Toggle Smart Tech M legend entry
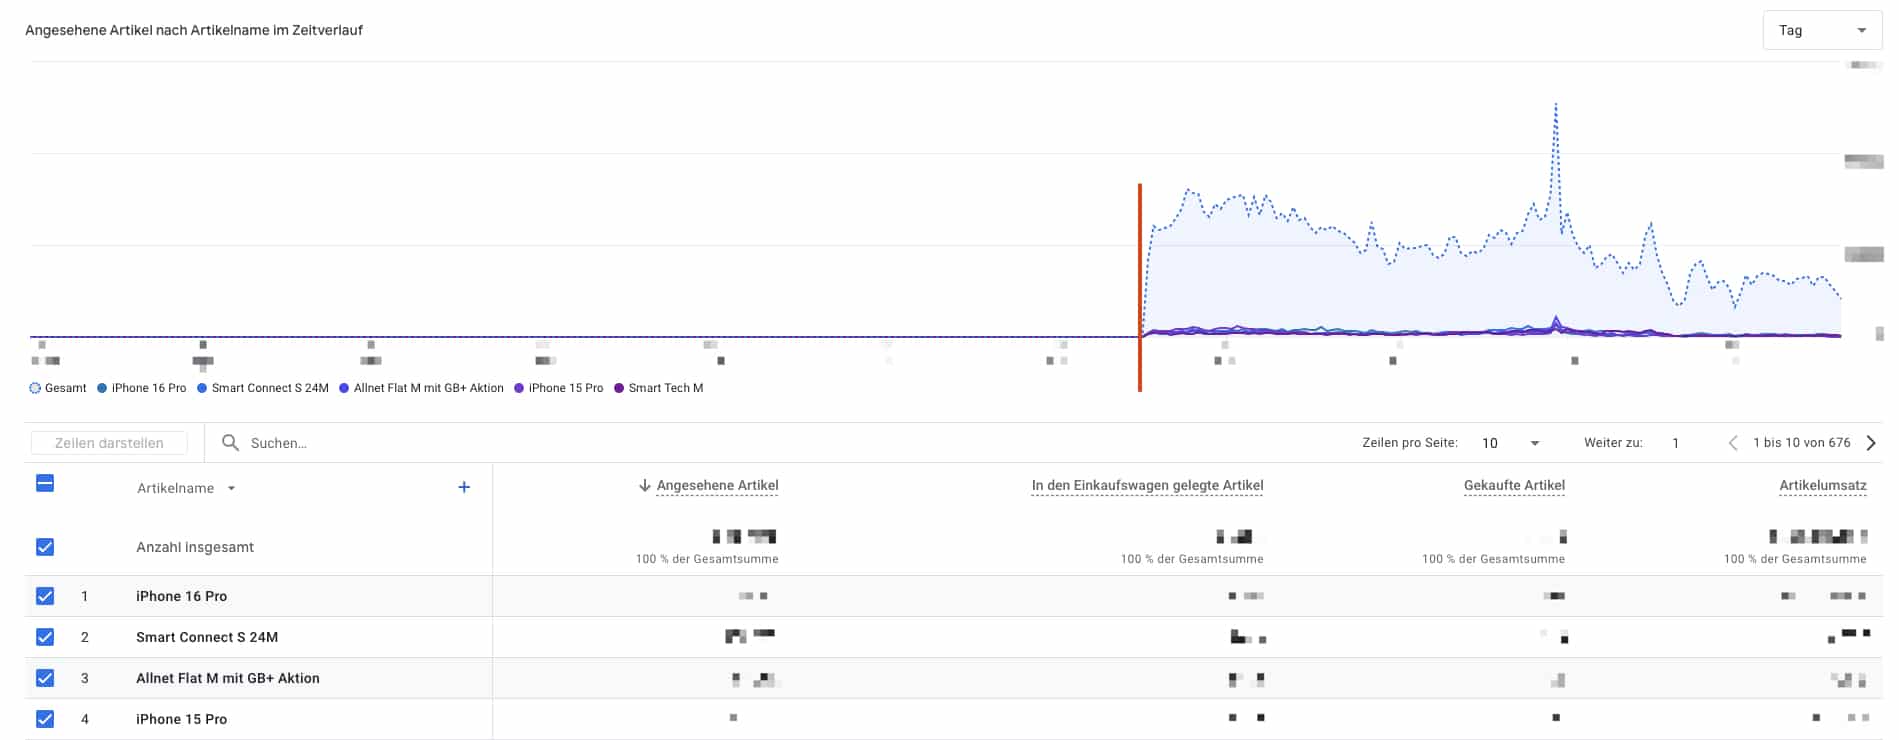The image size is (1899, 740). coord(659,388)
